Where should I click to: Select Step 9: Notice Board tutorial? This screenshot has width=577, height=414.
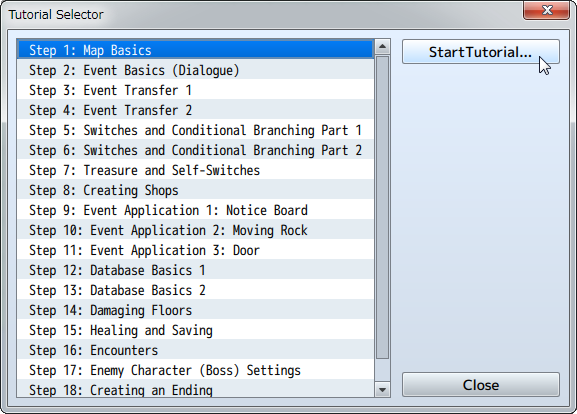195,210
